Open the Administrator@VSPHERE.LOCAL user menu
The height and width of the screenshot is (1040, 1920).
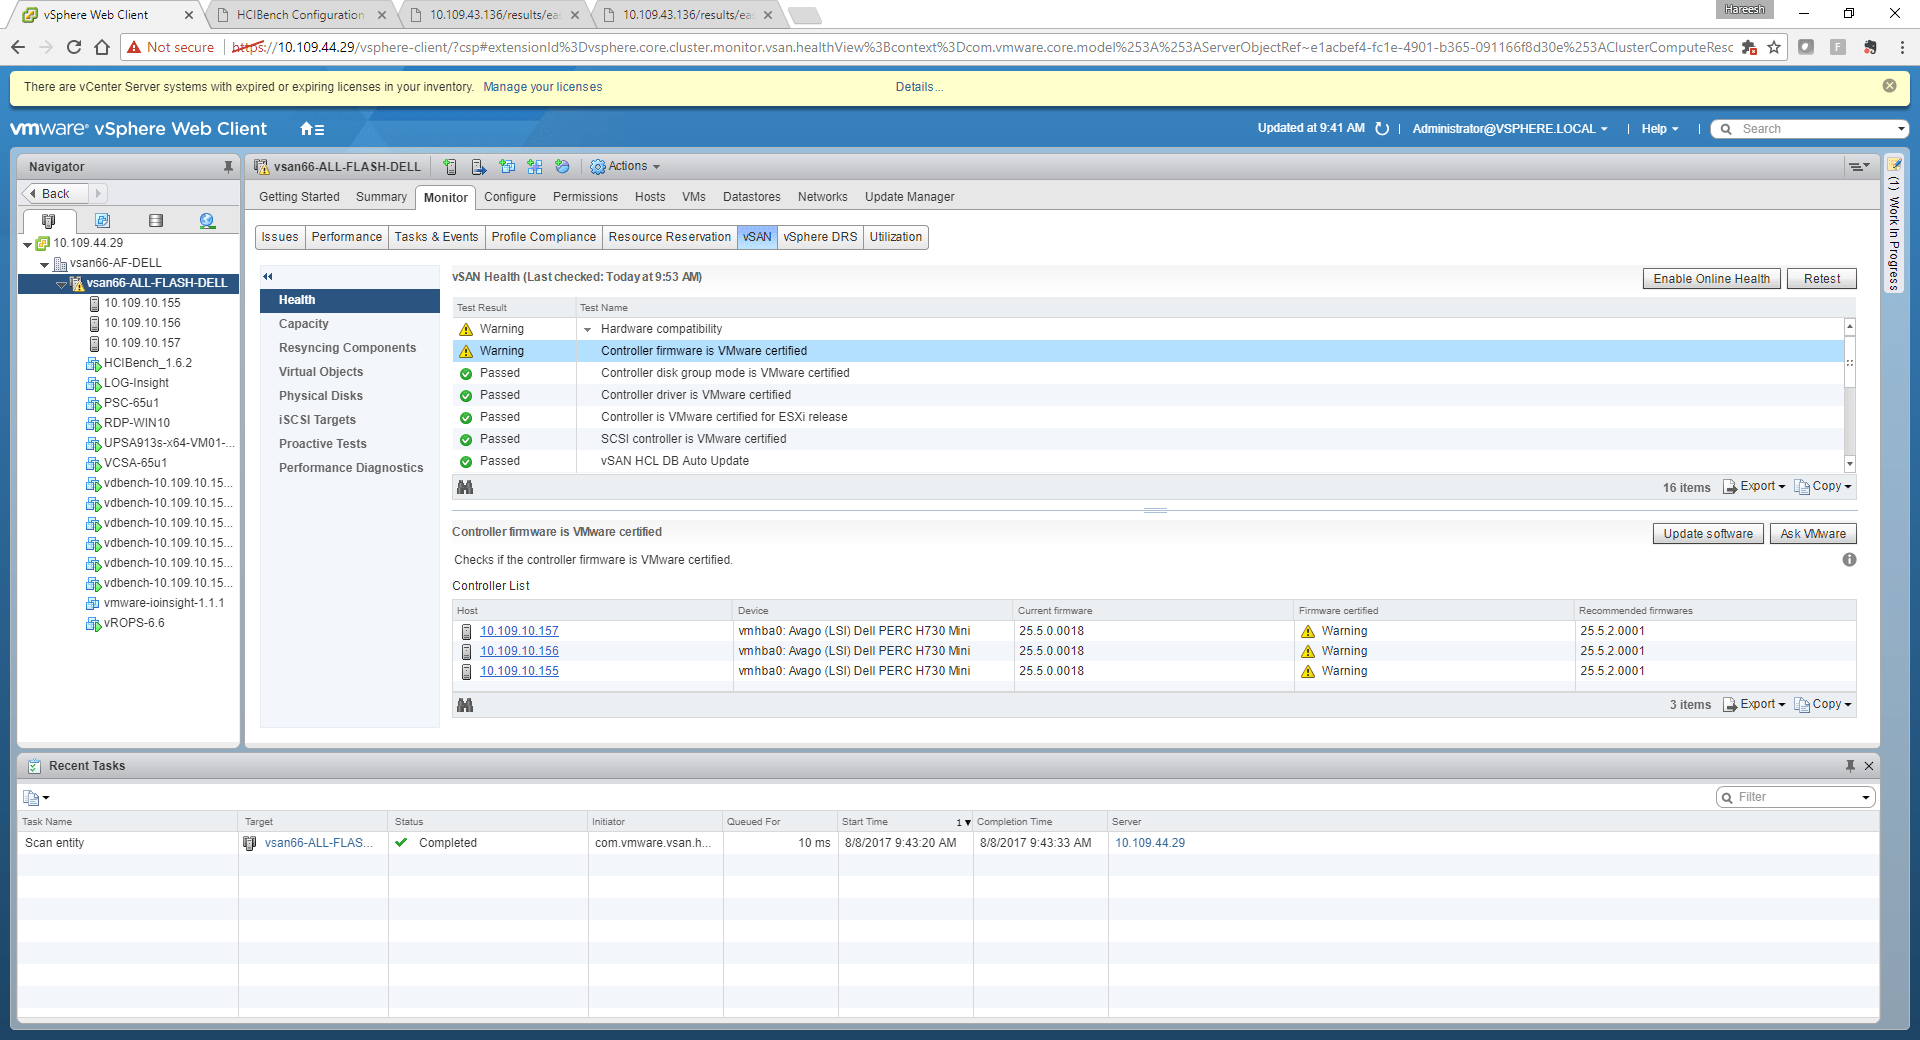tap(1509, 129)
